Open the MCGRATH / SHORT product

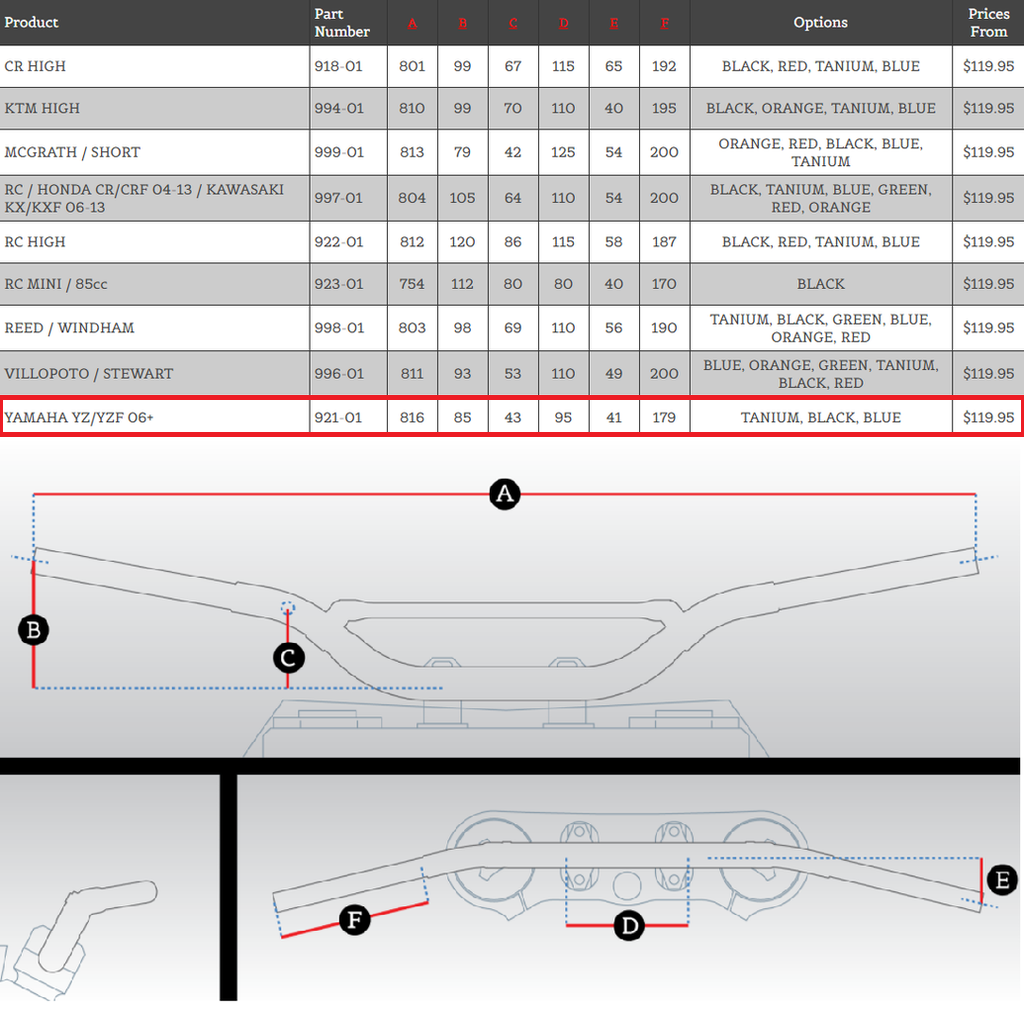(x=72, y=152)
